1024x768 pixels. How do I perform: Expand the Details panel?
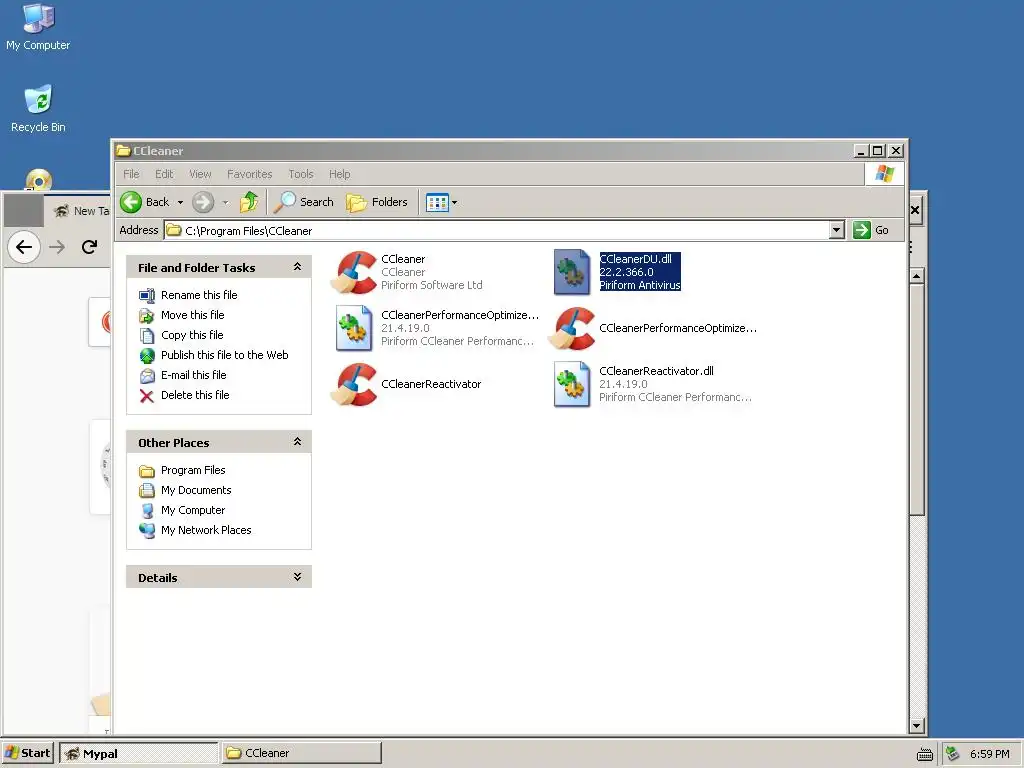(297, 577)
